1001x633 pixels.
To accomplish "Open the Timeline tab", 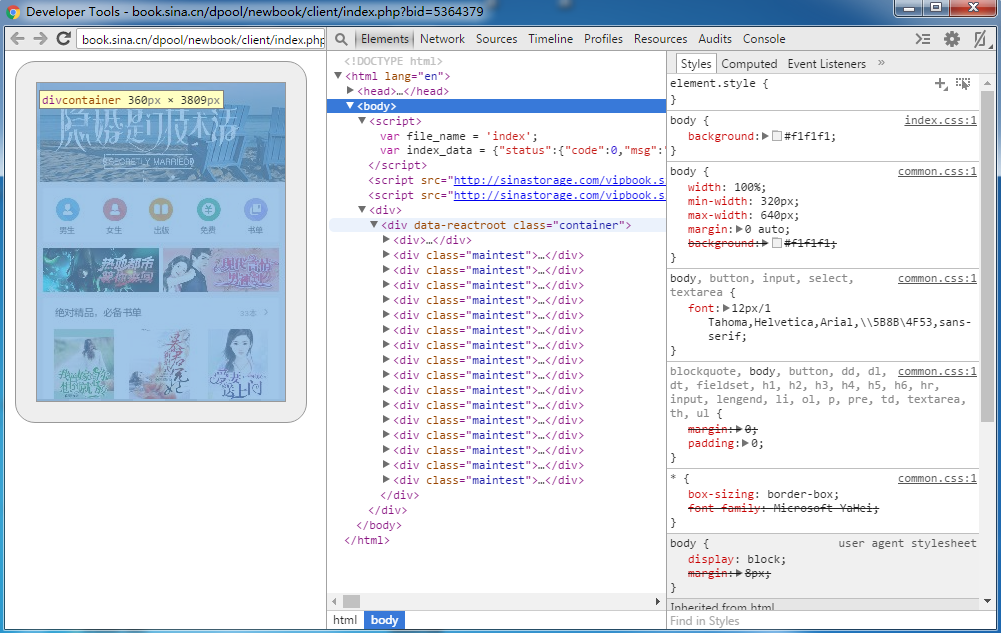I will click(x=550, y=39).
